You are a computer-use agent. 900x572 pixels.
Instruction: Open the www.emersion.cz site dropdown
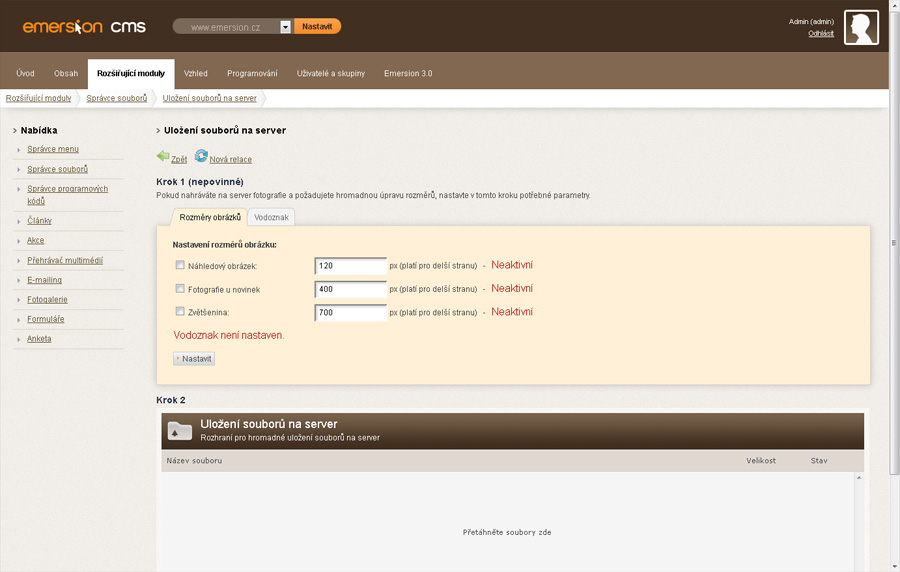pos(285,27)
